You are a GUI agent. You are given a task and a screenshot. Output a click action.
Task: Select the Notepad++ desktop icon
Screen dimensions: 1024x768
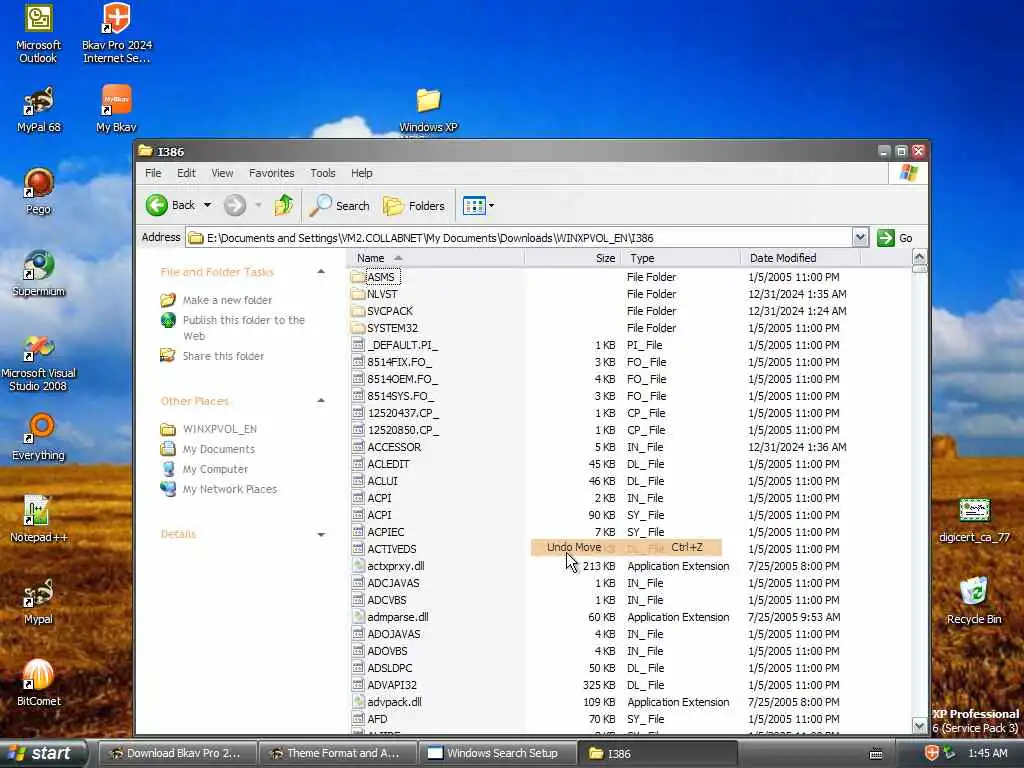[x=39, y=520]
